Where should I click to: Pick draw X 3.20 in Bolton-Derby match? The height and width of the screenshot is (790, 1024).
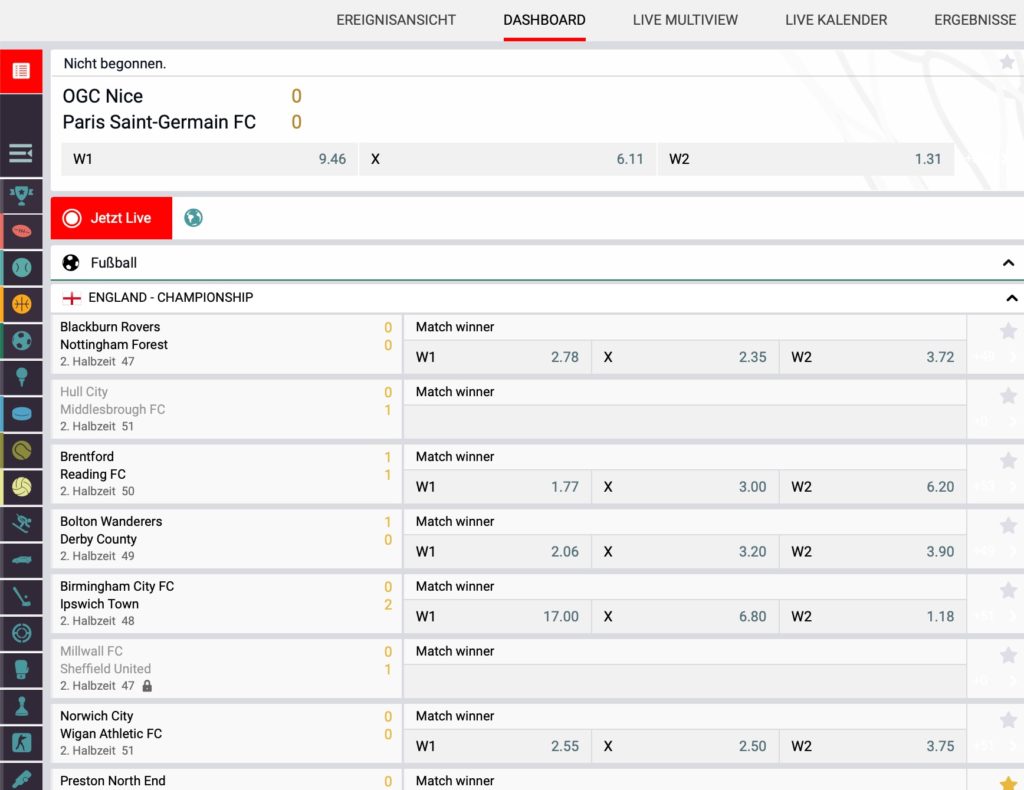[x=685, y=552]
